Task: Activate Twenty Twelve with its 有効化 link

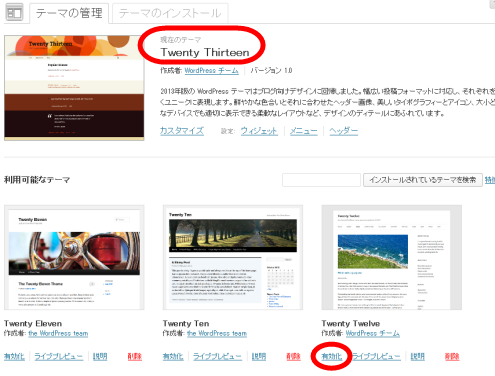Action: pyautogui.click(x=332, y=356)
